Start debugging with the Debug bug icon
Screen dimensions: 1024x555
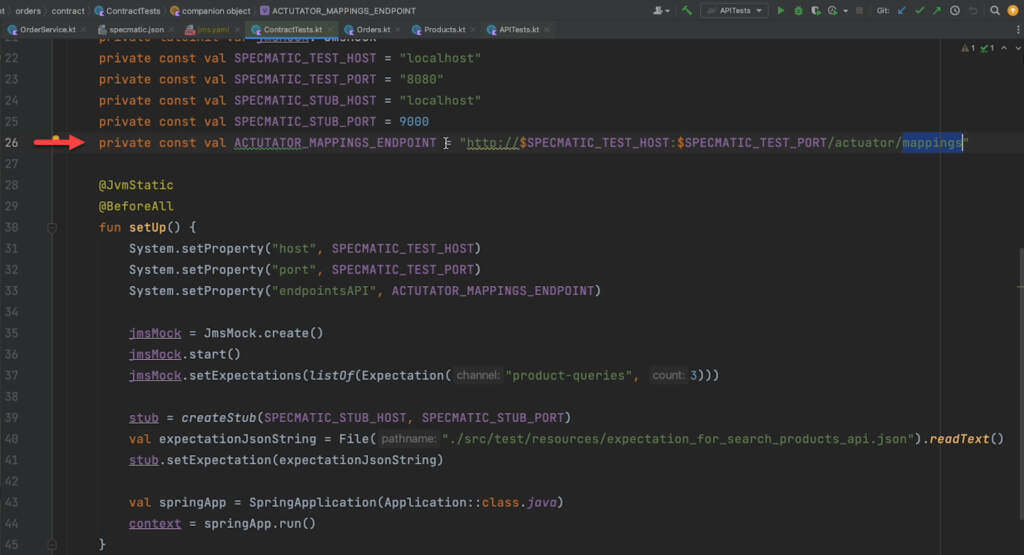pos(798,10)
